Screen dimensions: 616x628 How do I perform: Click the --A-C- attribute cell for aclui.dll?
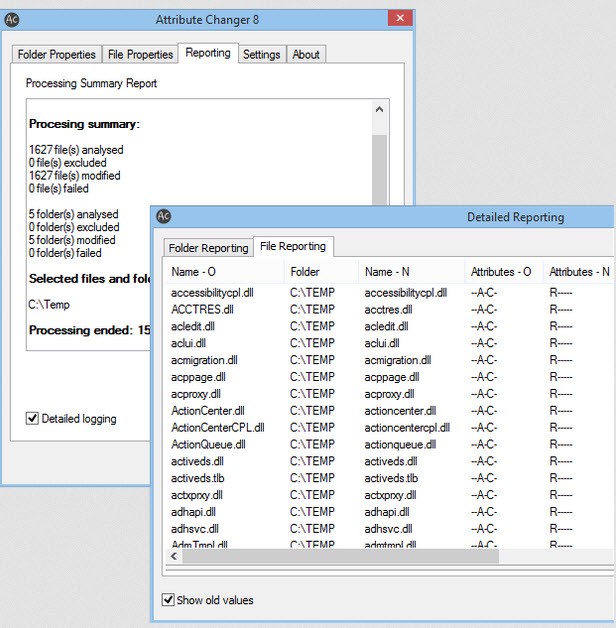[484, 343]
